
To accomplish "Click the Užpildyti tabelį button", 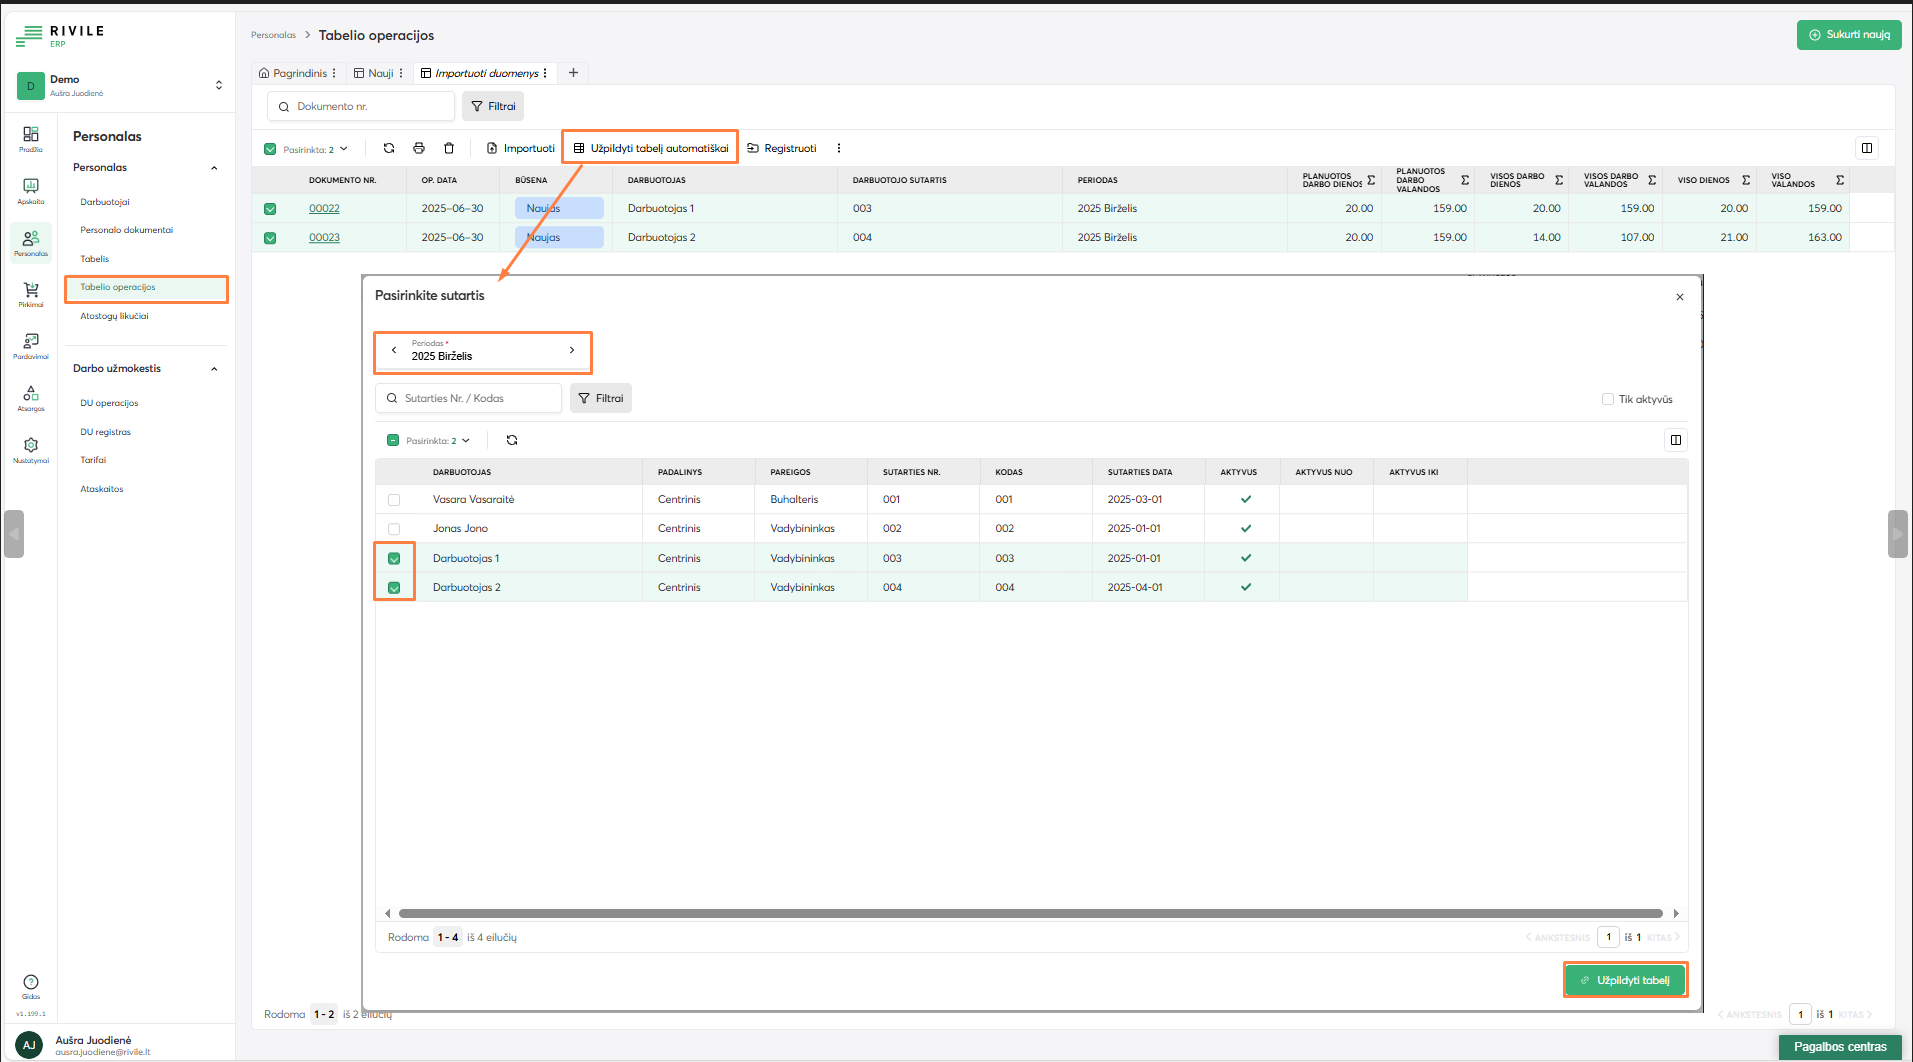I will (x=1625, y=980).
